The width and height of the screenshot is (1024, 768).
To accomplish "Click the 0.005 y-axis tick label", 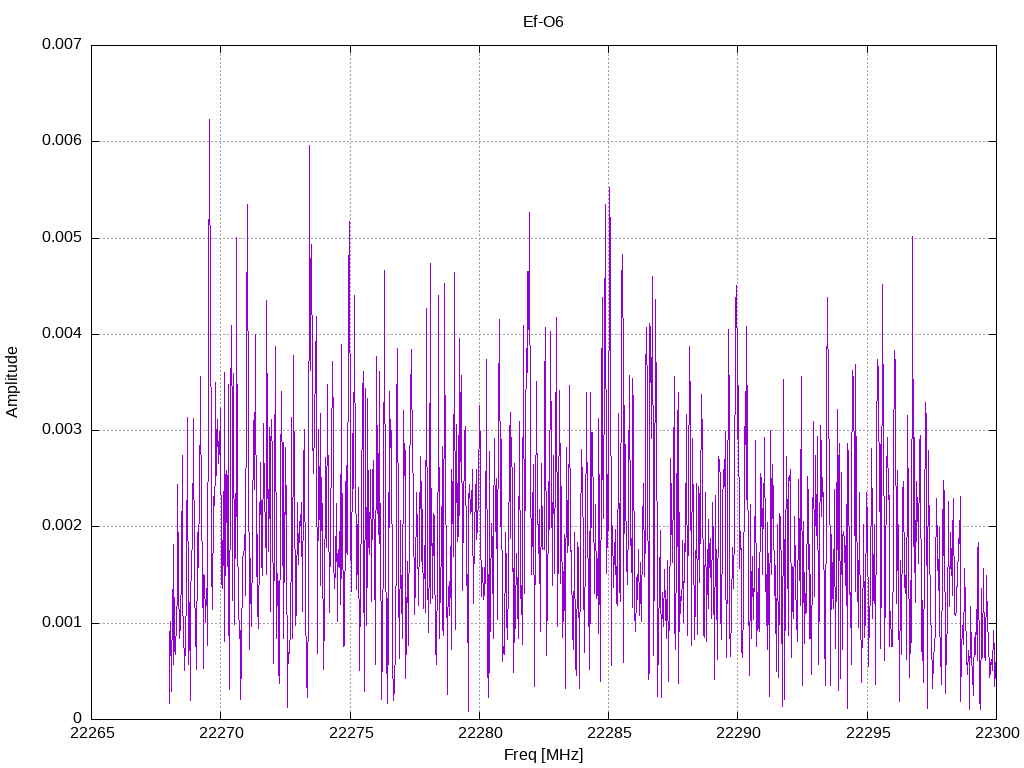I will [x=62, y=237].
